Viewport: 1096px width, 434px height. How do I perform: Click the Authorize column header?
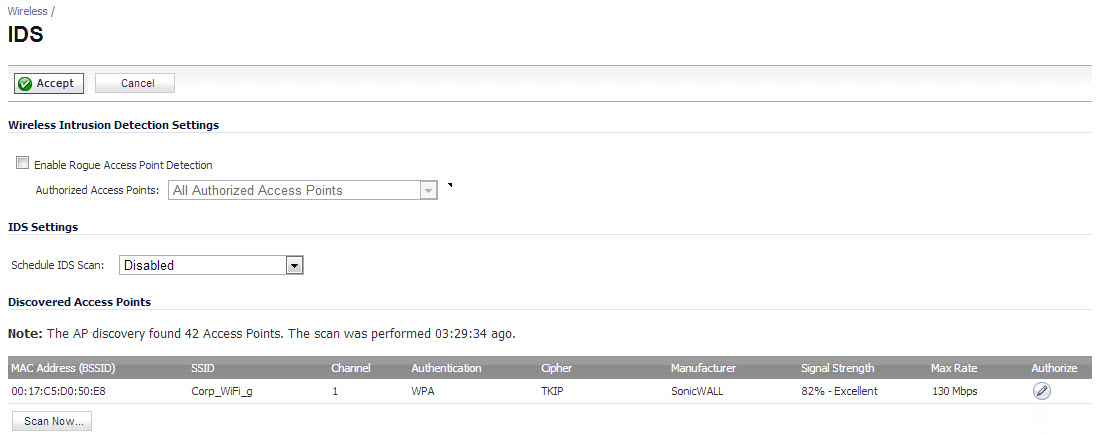[x=1054, y=368]
